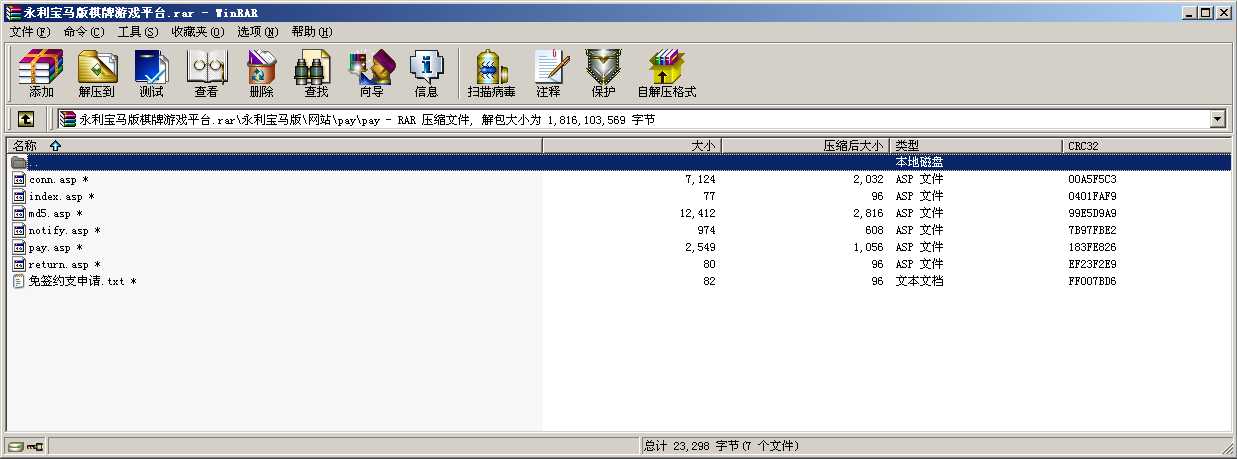Screen dimensions: 1237x459
Task: Click the index.asp file icon
Action: pos(19,196)
